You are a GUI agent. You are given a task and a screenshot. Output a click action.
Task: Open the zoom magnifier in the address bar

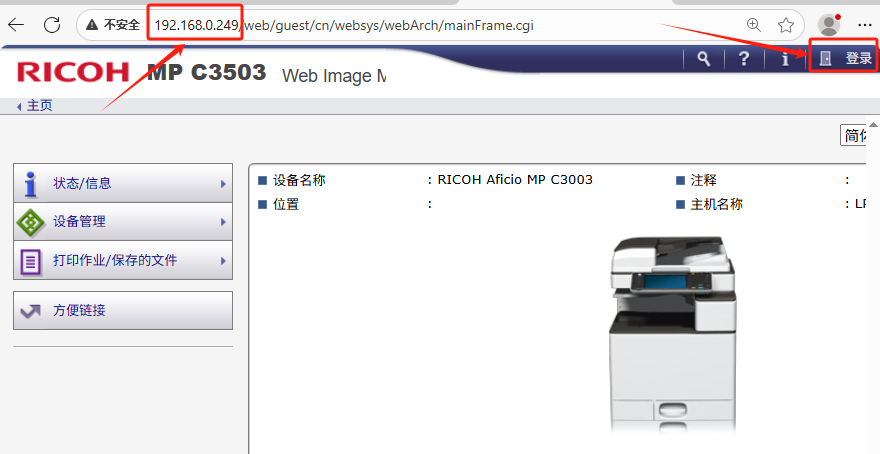click(754, 24)
